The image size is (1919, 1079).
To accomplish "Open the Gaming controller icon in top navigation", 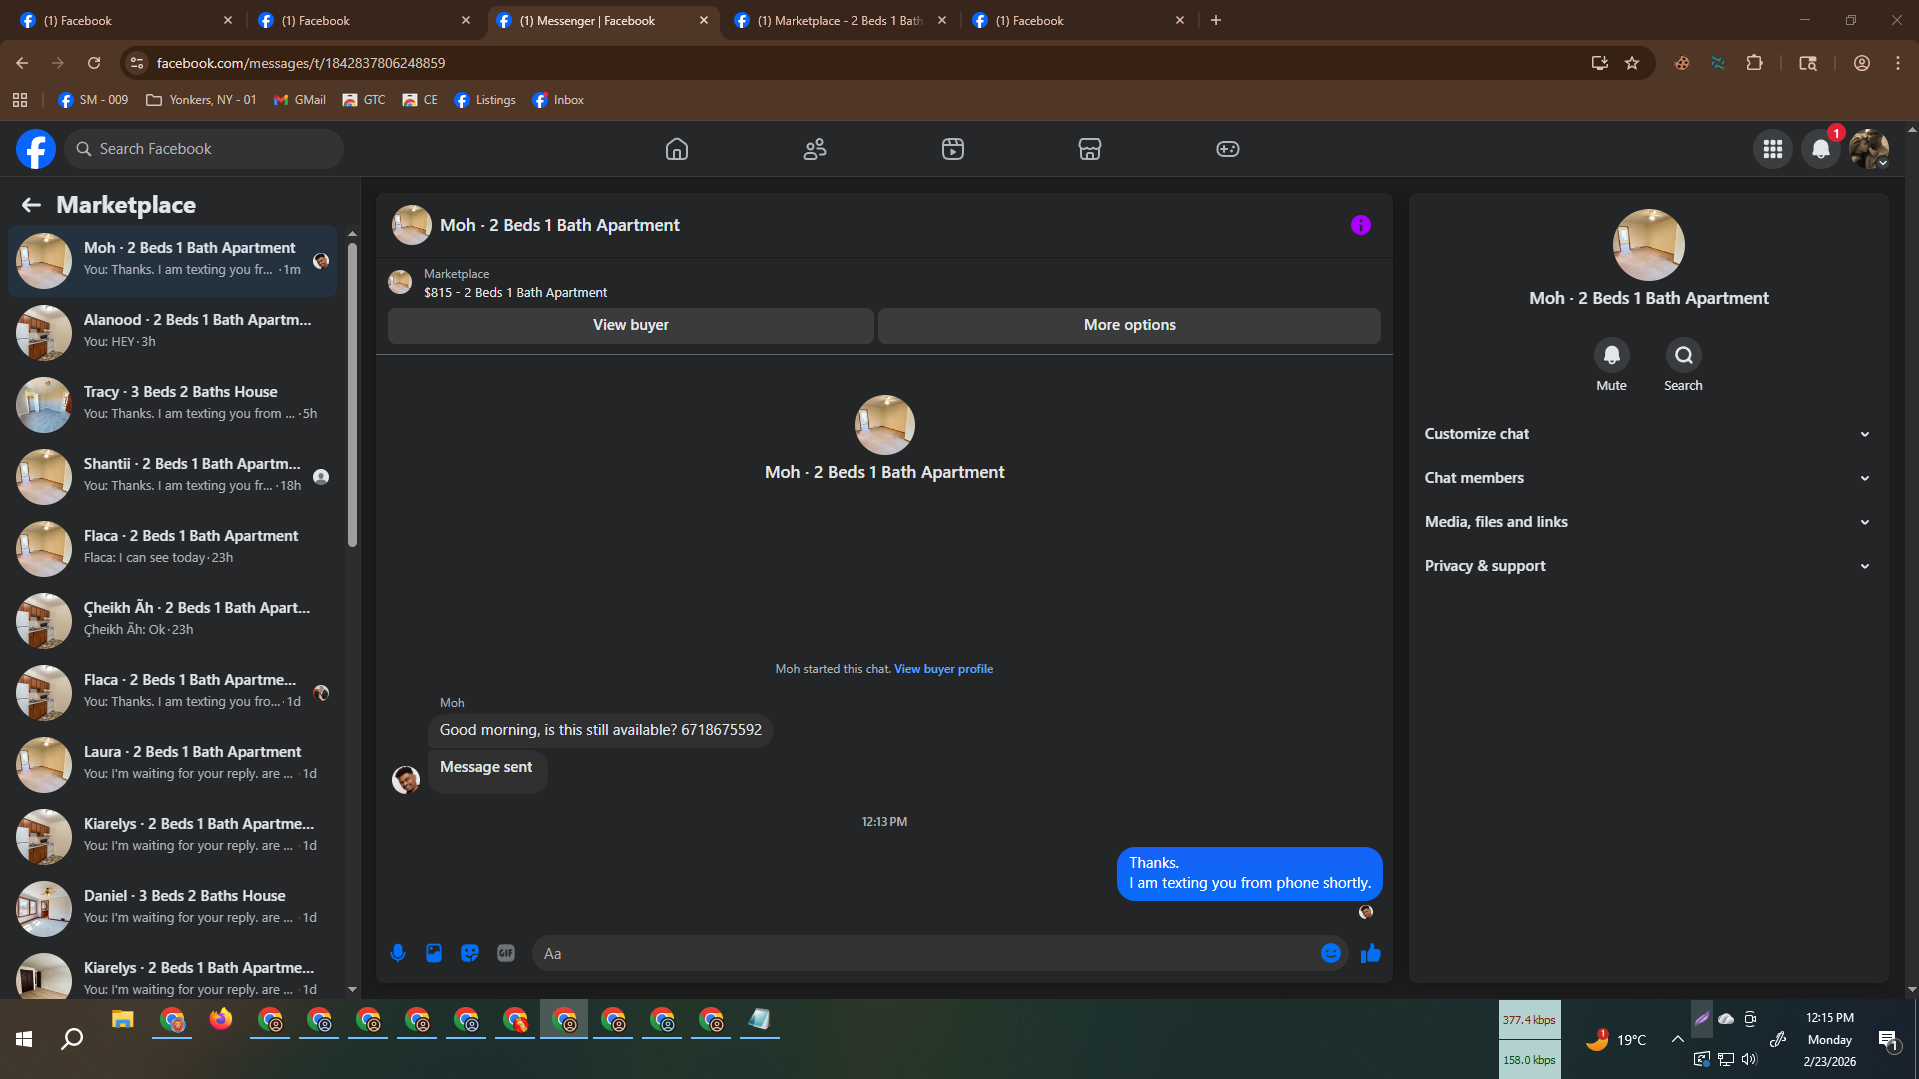I will [1228, 149].
